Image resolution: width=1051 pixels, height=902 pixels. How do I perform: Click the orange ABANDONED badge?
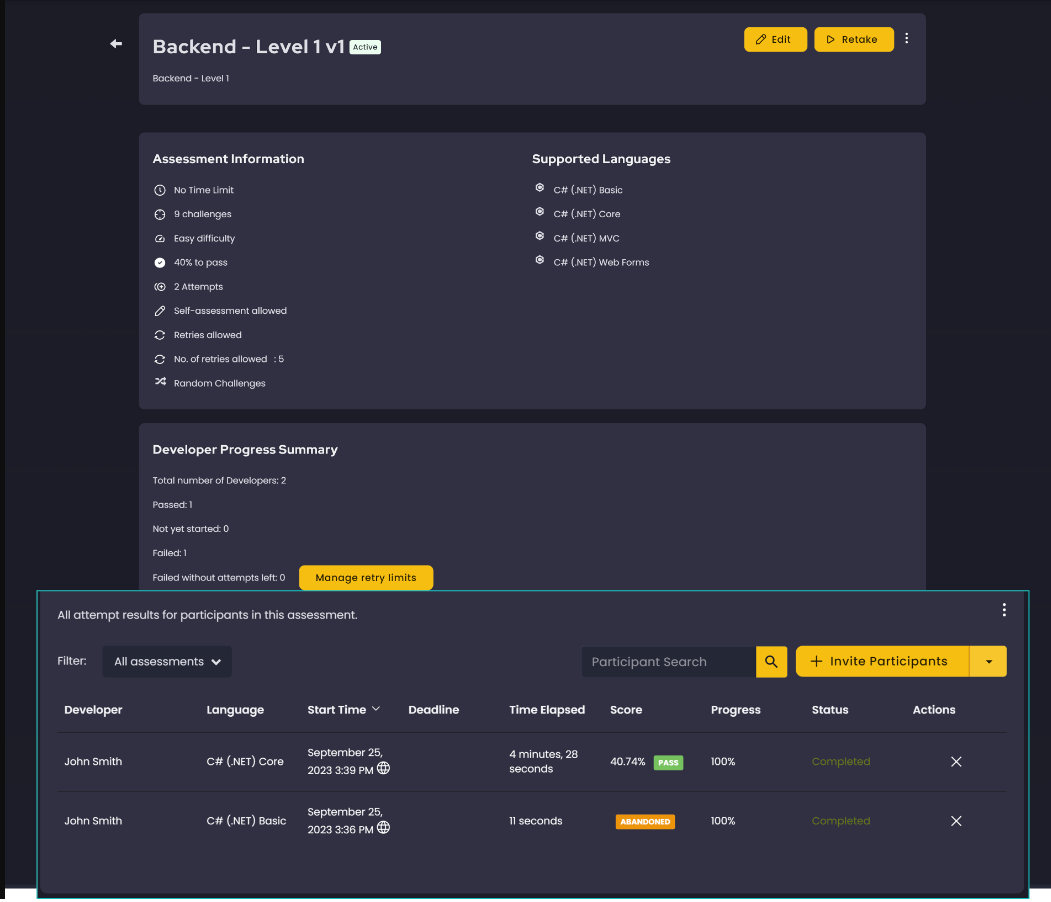645,822
